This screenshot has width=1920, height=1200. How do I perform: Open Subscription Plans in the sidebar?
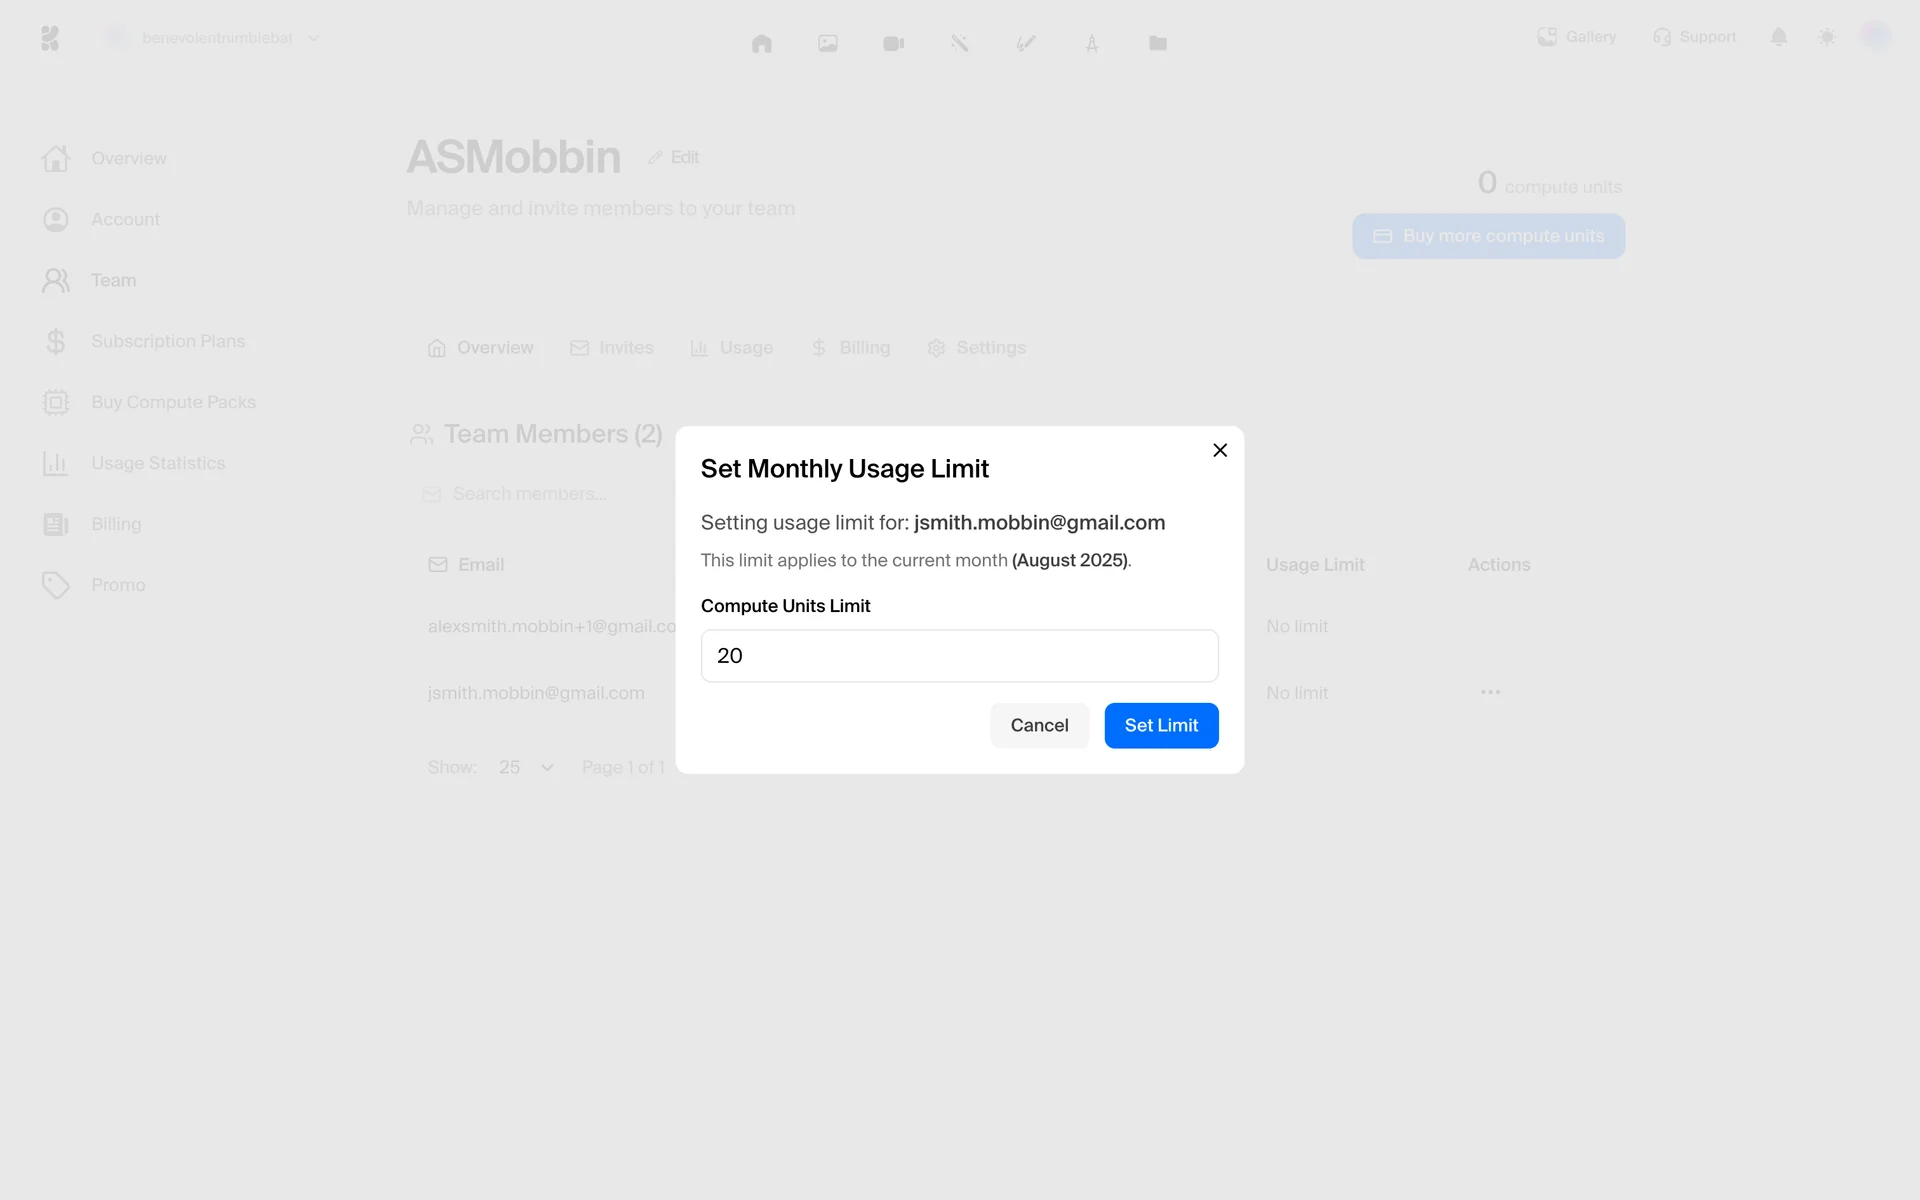167,341
